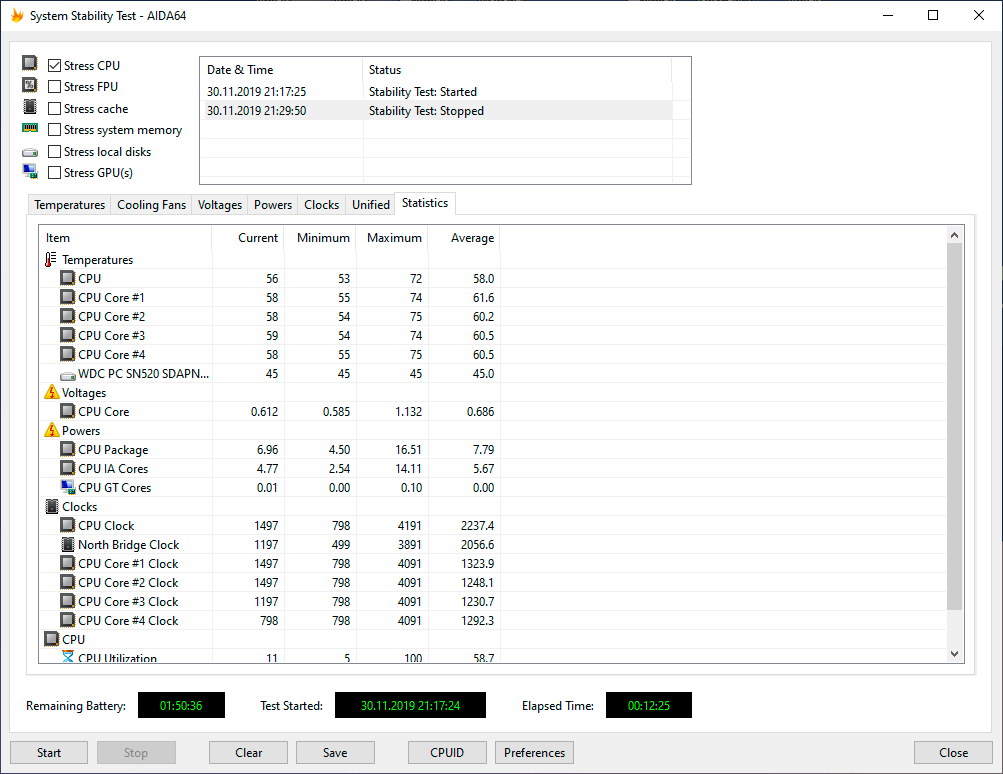The width and height of the screenshot is (1003, 774).
Task: Select the Stability Test: Stopped log row
Action: click(x=436, y=111)
